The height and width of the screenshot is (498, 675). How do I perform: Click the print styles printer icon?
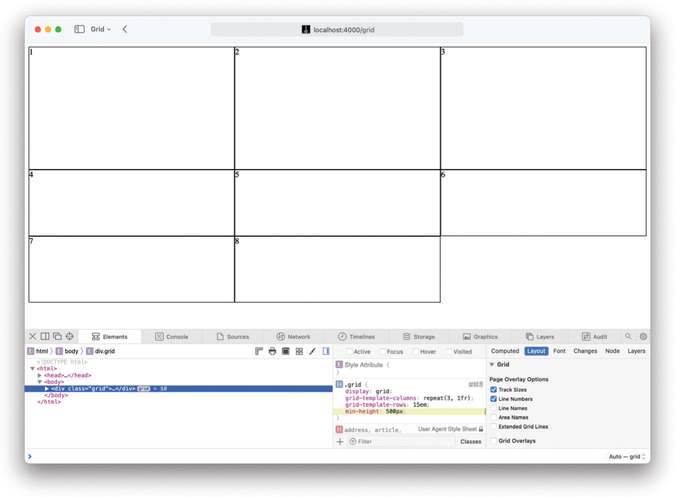click(x=272, y=352)
